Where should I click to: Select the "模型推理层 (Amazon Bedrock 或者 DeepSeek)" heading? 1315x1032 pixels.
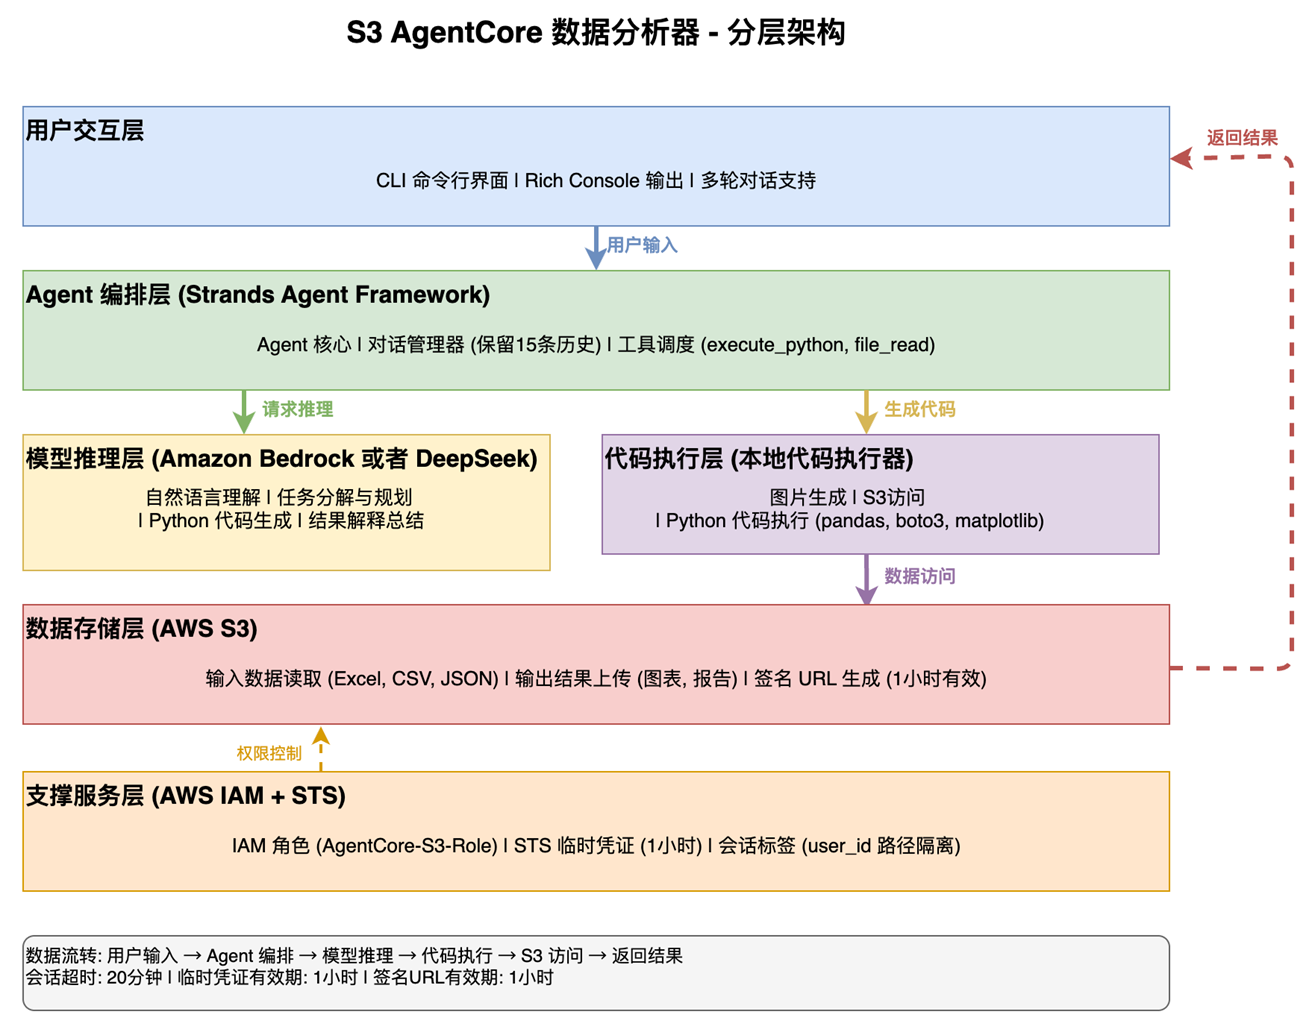[282, 459]
